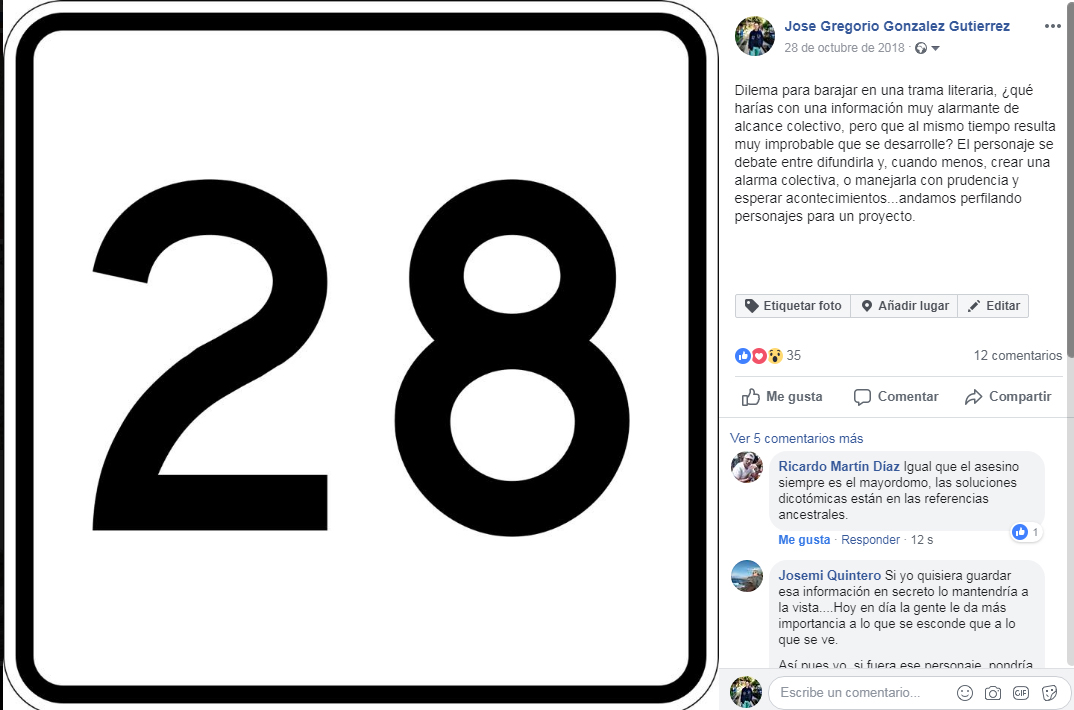Like Ricardo Martín Díaz's comment
The image size is (1074, 710).
[x=804, y=540]
